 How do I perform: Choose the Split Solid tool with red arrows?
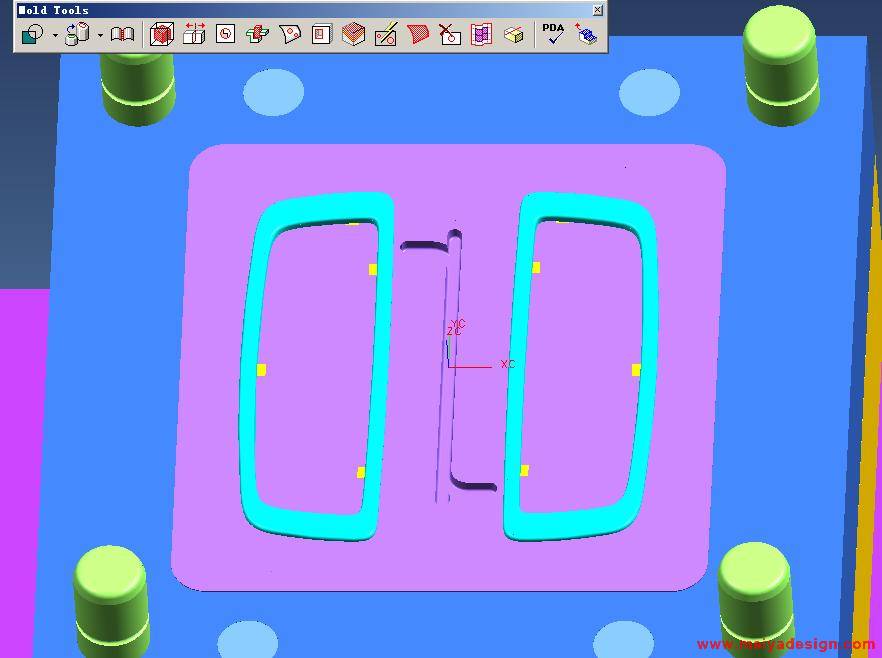click(x=194, y=35)
